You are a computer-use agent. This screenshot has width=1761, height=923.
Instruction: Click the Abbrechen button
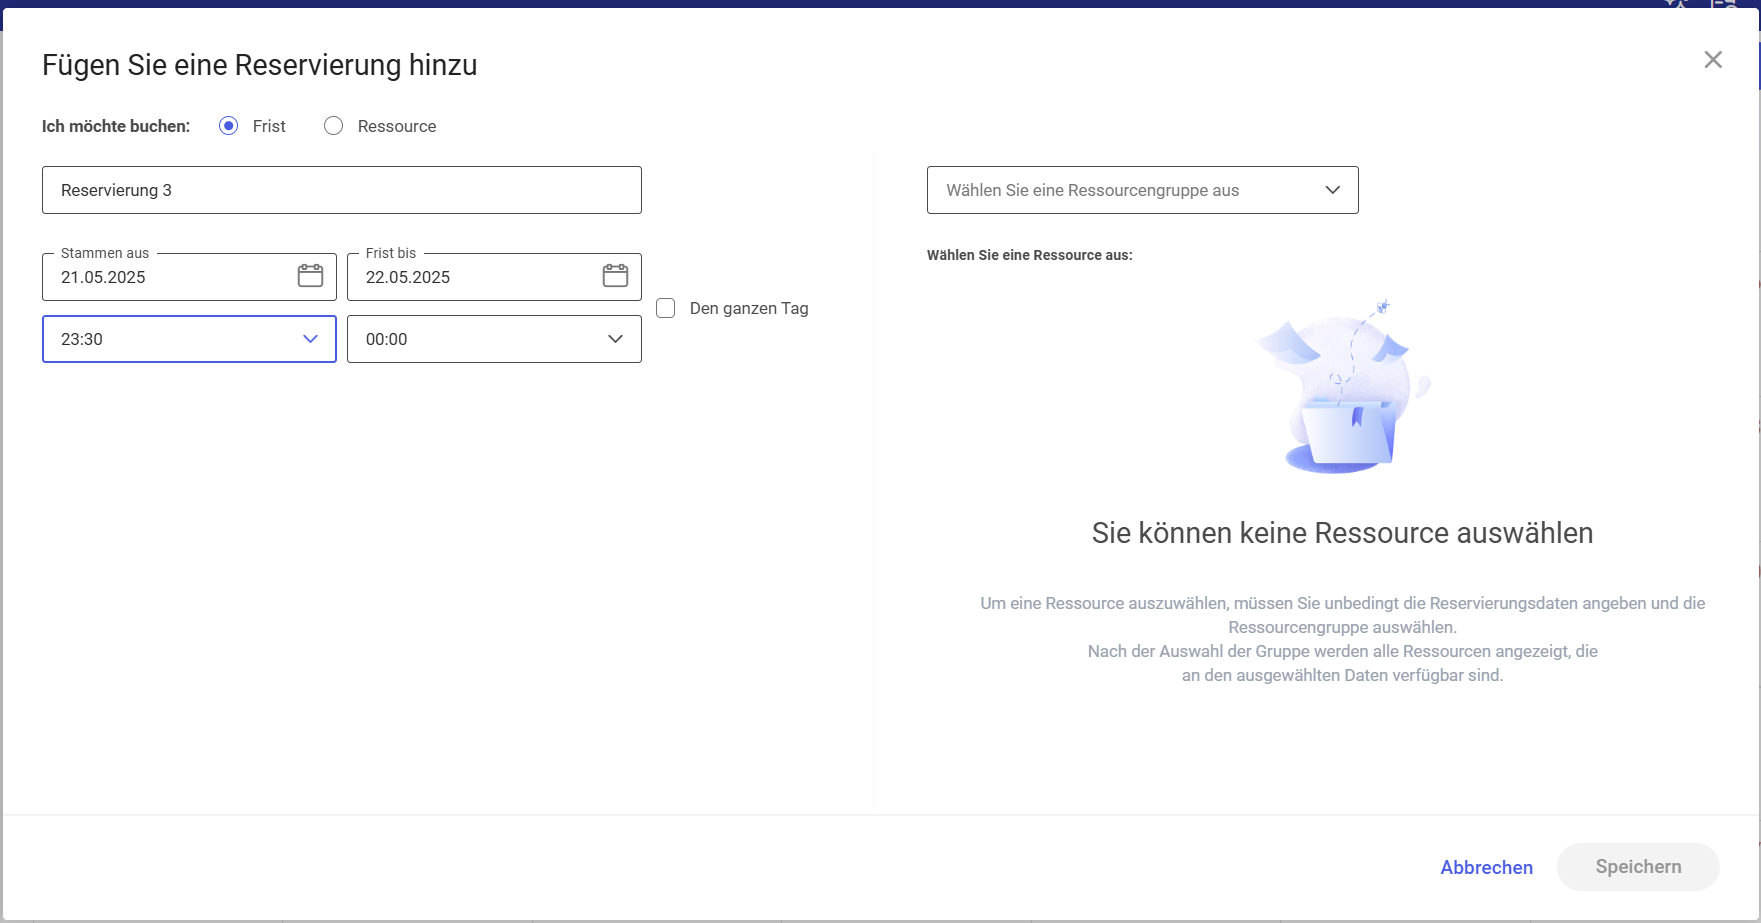(x=1486, y=867)
